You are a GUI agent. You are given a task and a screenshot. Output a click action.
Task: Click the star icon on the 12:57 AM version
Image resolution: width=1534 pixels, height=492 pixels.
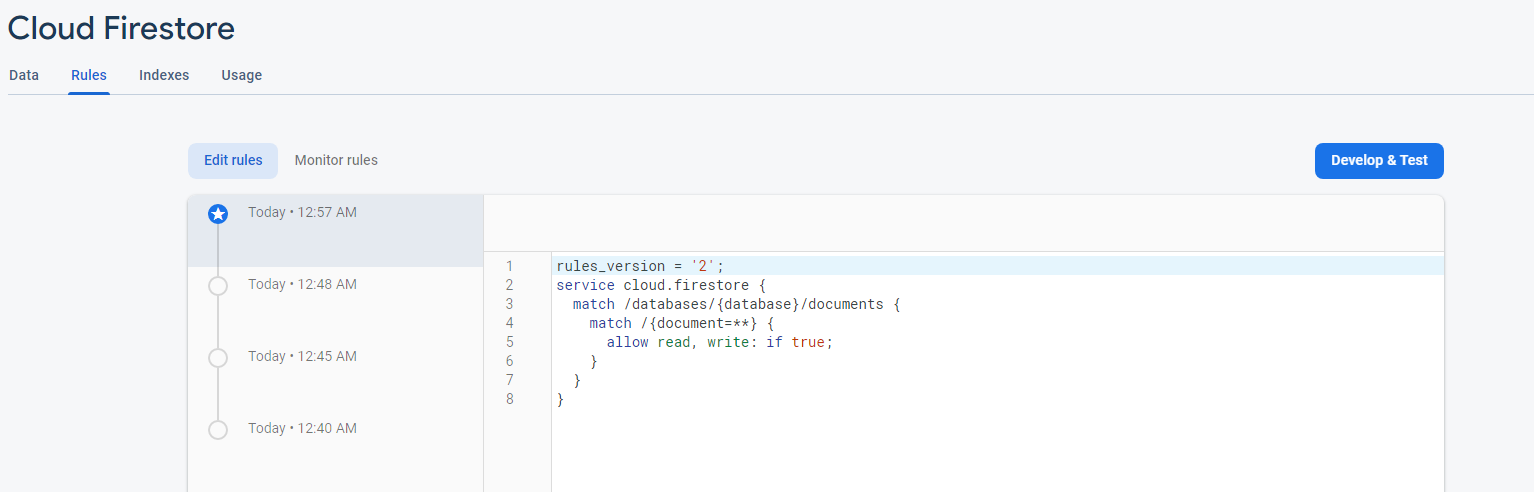pos(218,213)
